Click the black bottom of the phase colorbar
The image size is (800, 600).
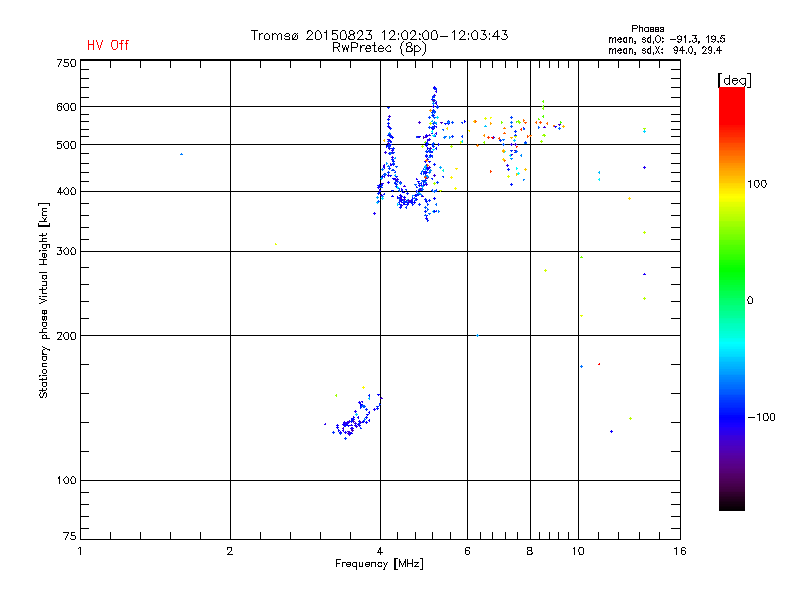click(732, 503)
